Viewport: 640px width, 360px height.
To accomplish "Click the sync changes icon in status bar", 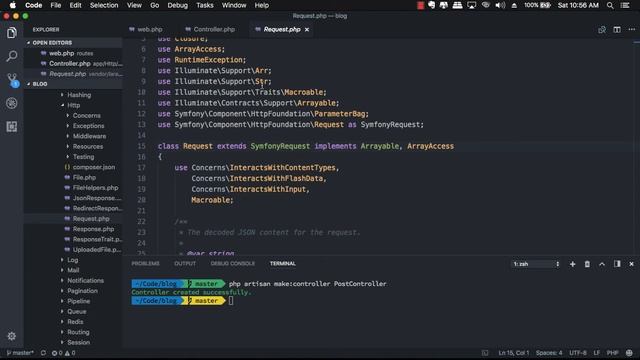I will 43,353.
